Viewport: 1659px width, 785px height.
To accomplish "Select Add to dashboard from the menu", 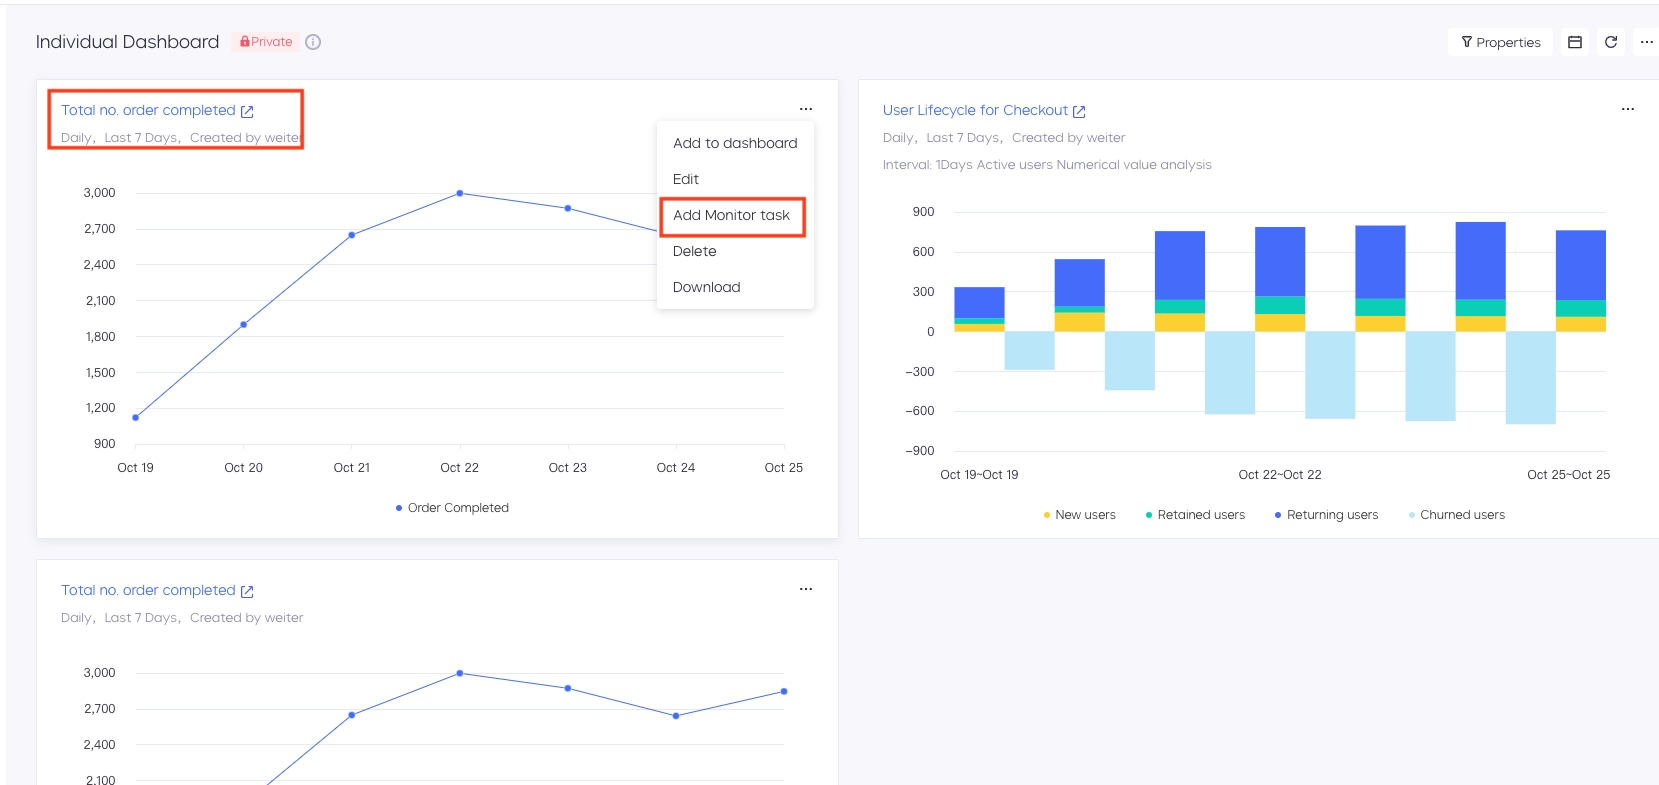I will (x=735, y=143).
